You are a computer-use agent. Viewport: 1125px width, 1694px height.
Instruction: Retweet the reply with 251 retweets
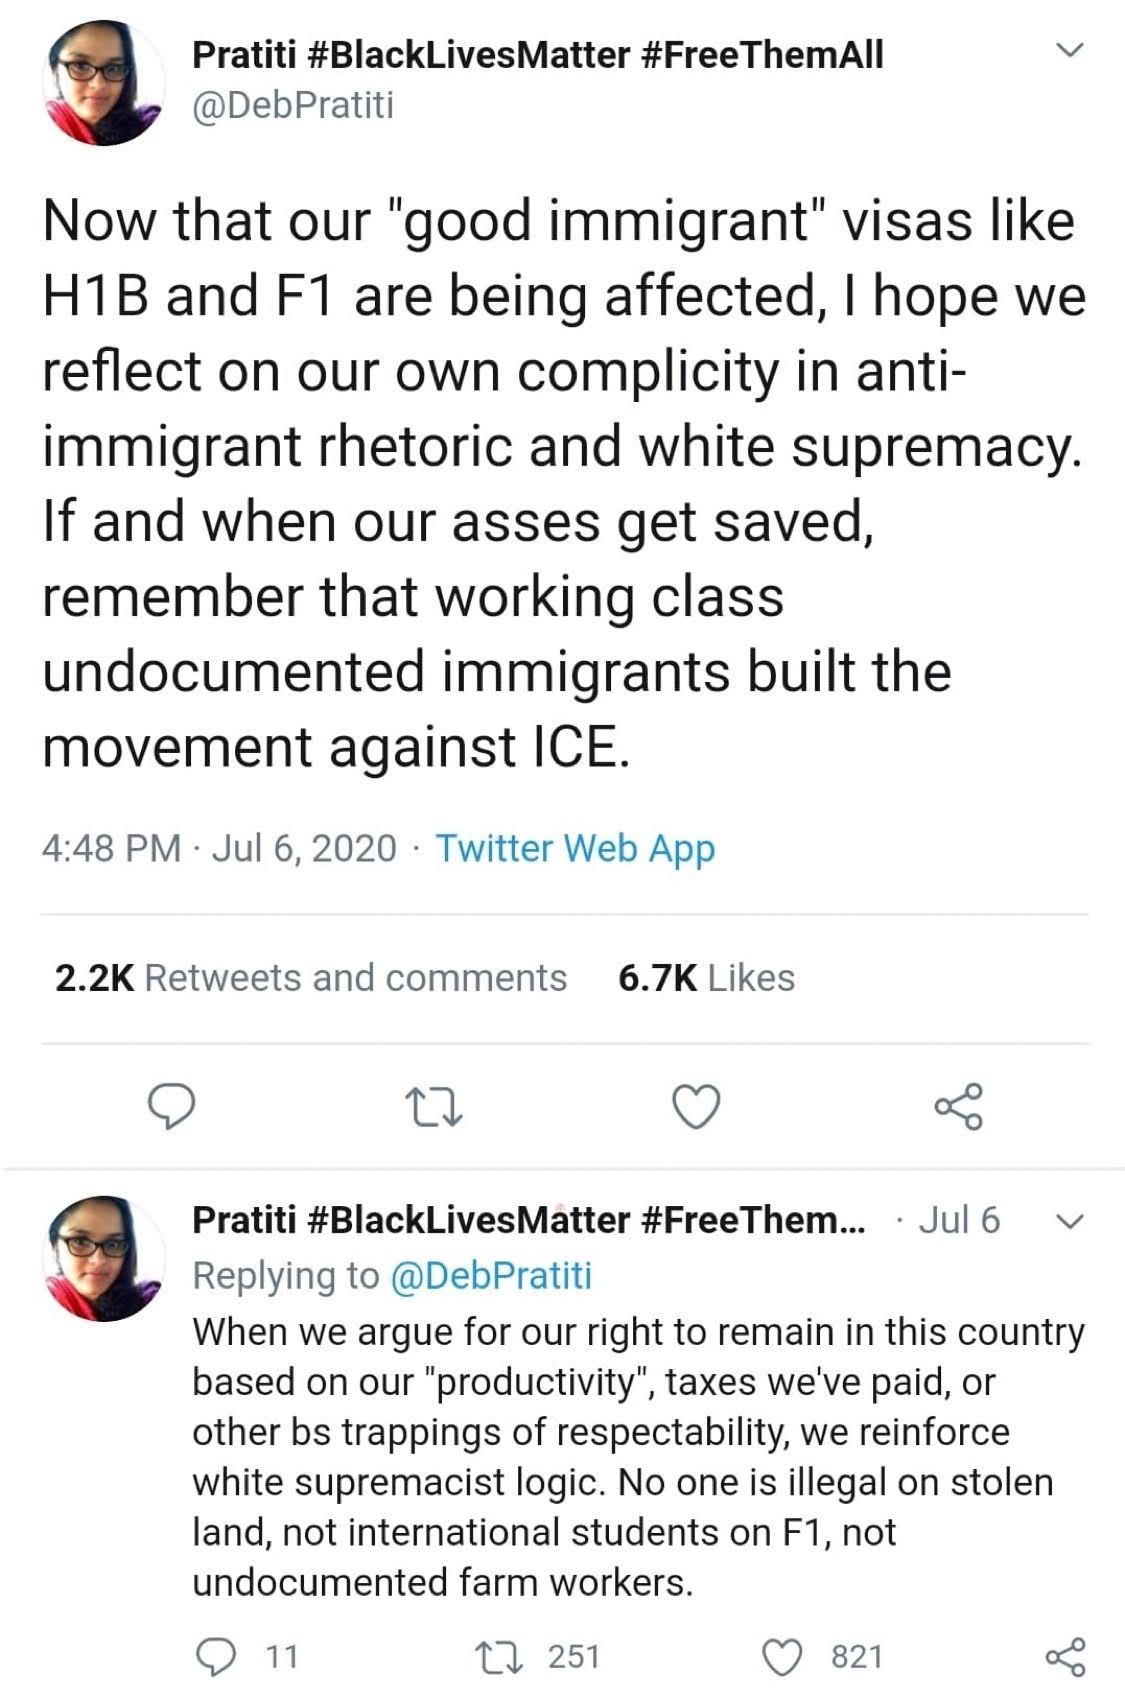point(499,1657)
